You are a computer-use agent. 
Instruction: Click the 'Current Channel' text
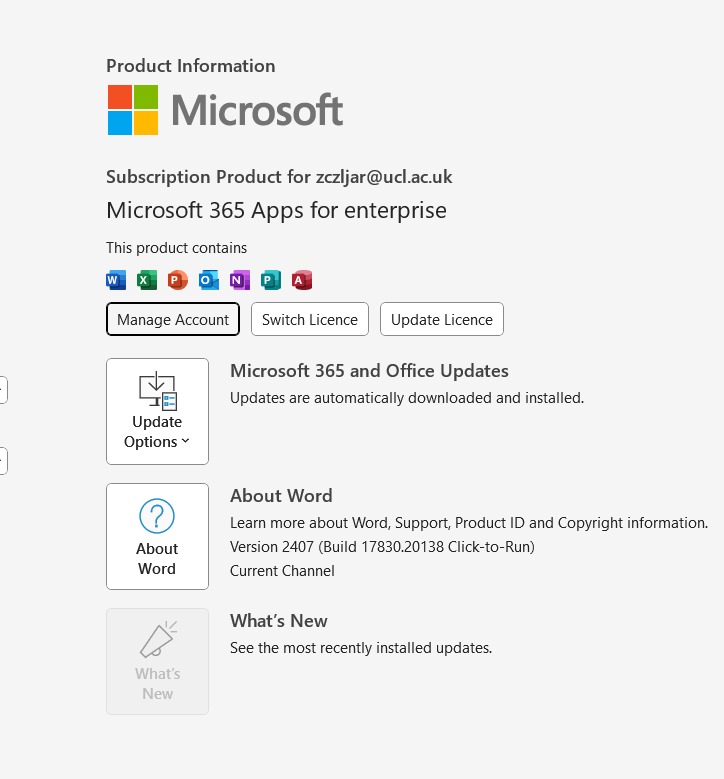282,571
